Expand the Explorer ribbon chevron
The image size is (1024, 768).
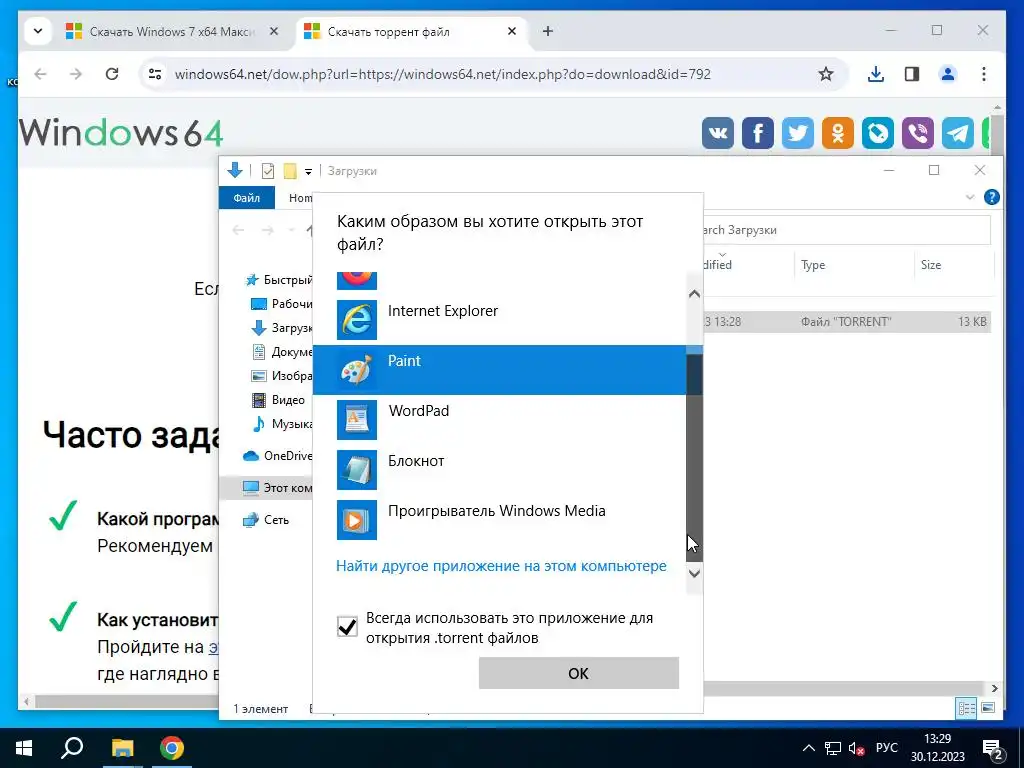[x=970, y=197]
